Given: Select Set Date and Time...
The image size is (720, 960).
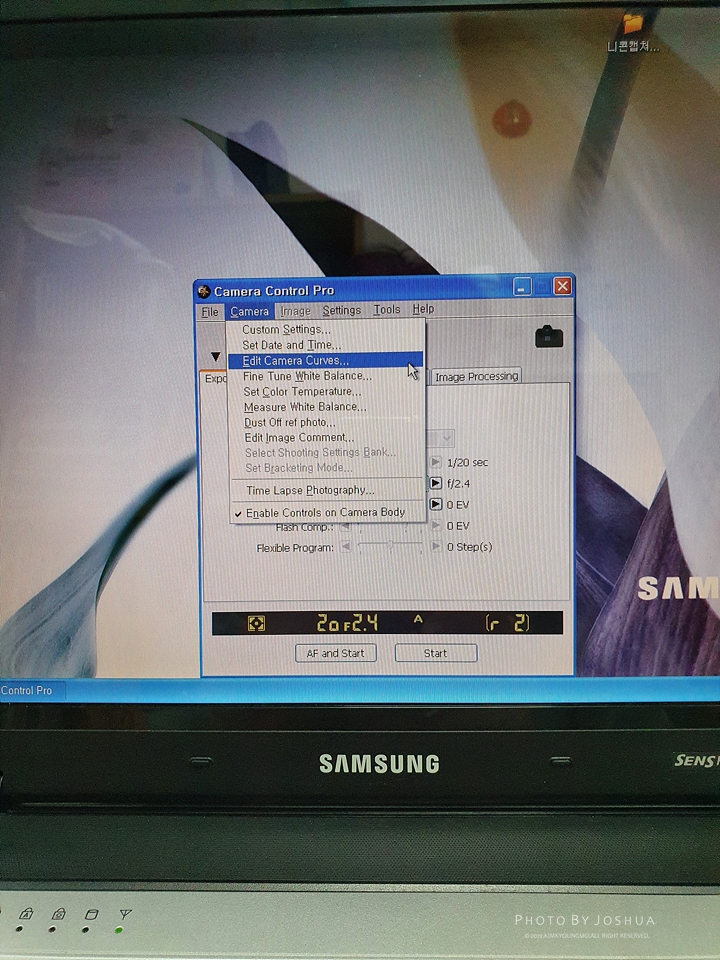Looking at the screenshot, I should 326,345.
